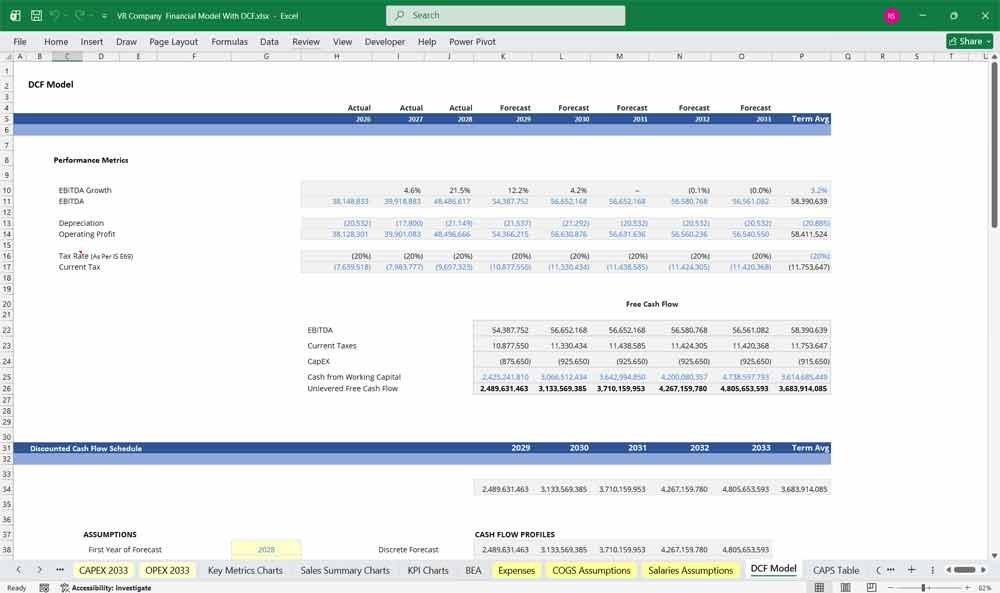Screen dimensions: 1000x593
Task: Open the Formulas ribbon tab
Action: pos(230,41)
